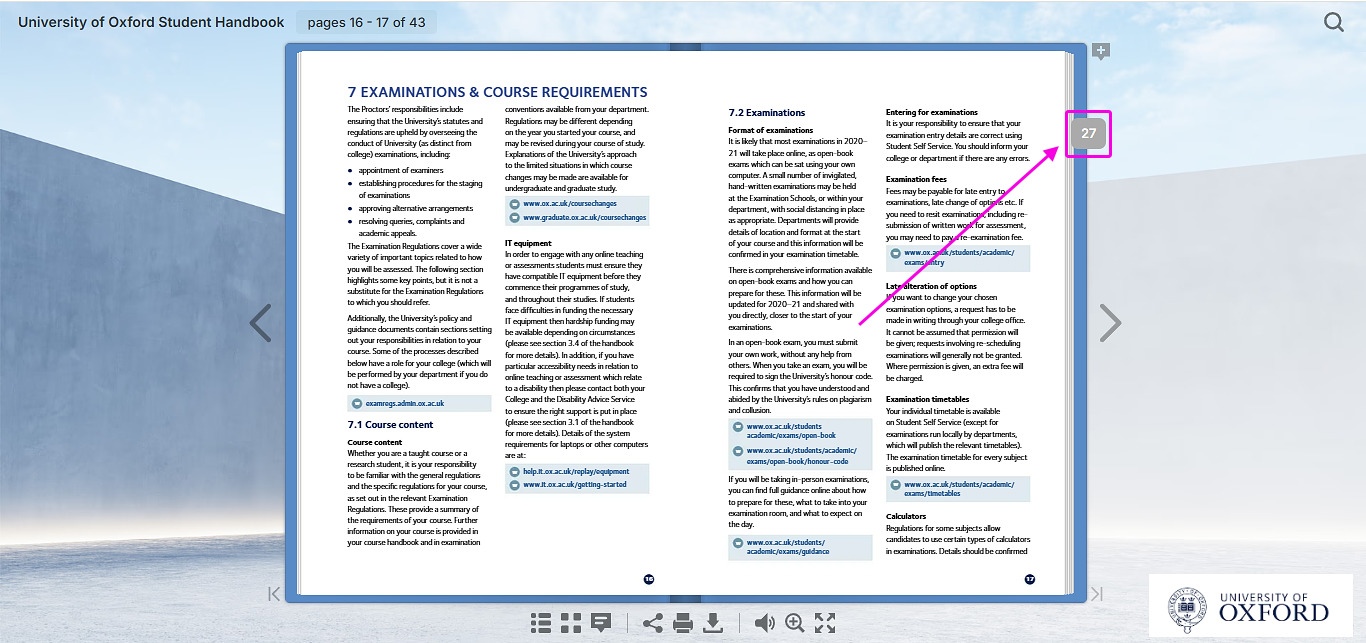Viewport: 1366px width, 643px height.
Task: Go to the previous page spread
Action: [260, 323]
